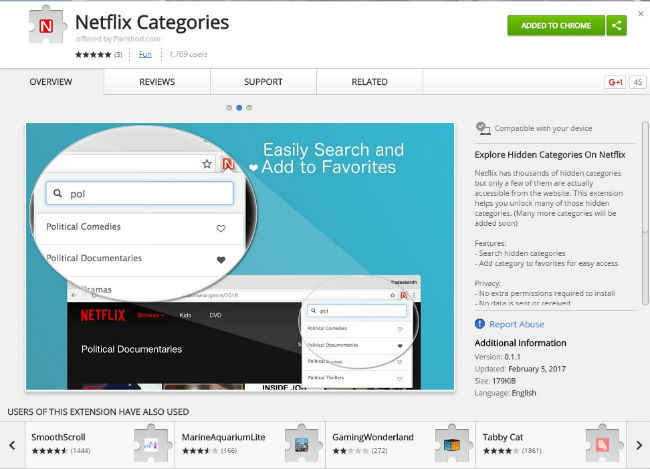Viewport: 650px width, 469px height.
Task: Click the GamingWonderland puzzle piece icon
Action: [x=452, y=444]
